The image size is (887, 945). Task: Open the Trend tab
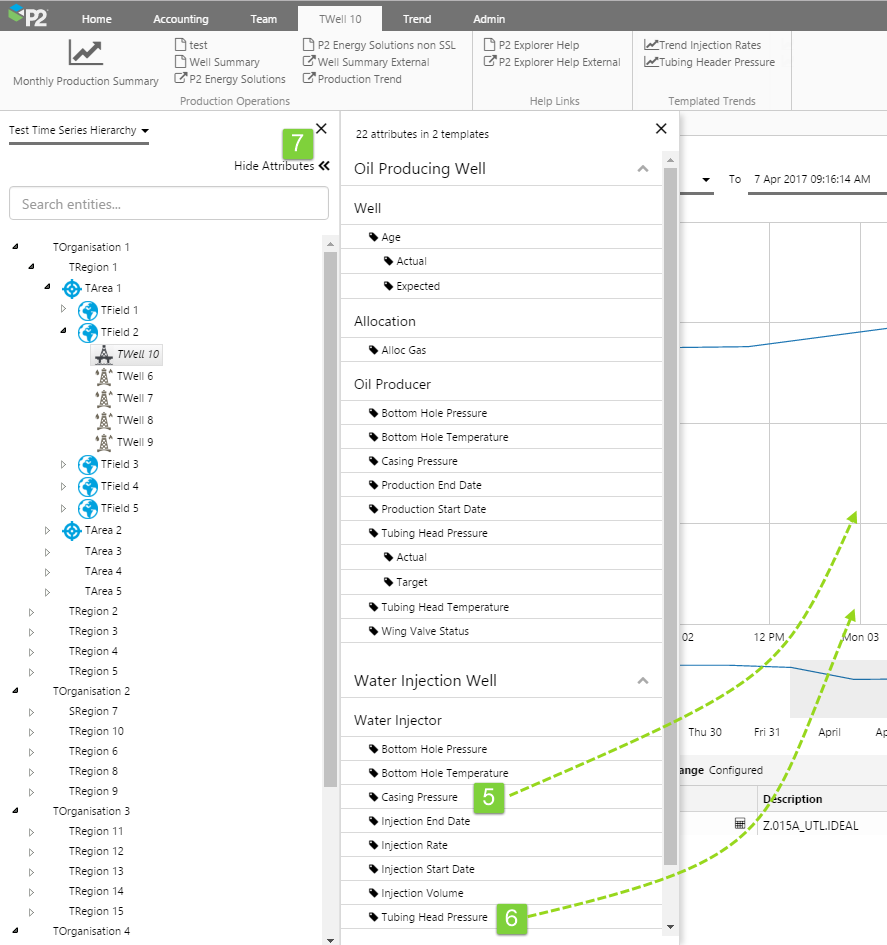(417, 19)
